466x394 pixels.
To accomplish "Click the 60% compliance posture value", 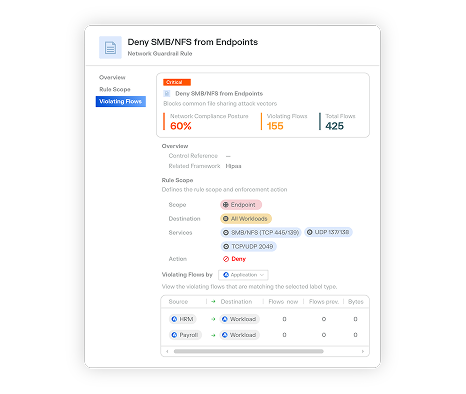I will (x=181, y=126).
